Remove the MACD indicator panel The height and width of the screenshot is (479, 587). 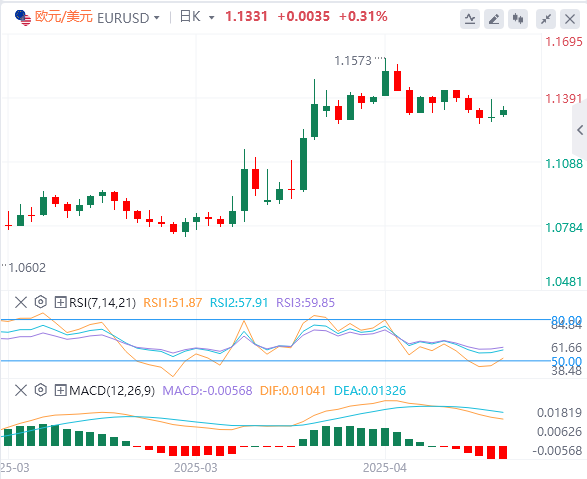[x=21, y=390]
